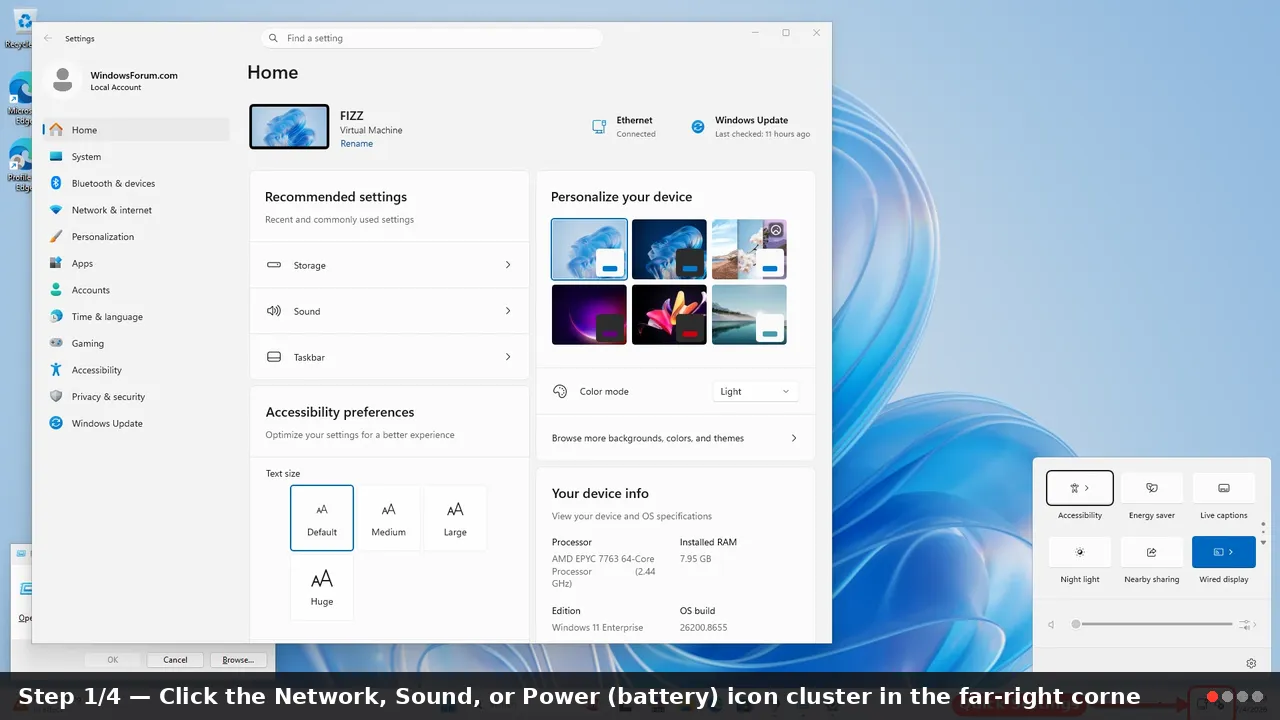
Task: Click Browse... in the Run dialog
Action: point(238,660)
